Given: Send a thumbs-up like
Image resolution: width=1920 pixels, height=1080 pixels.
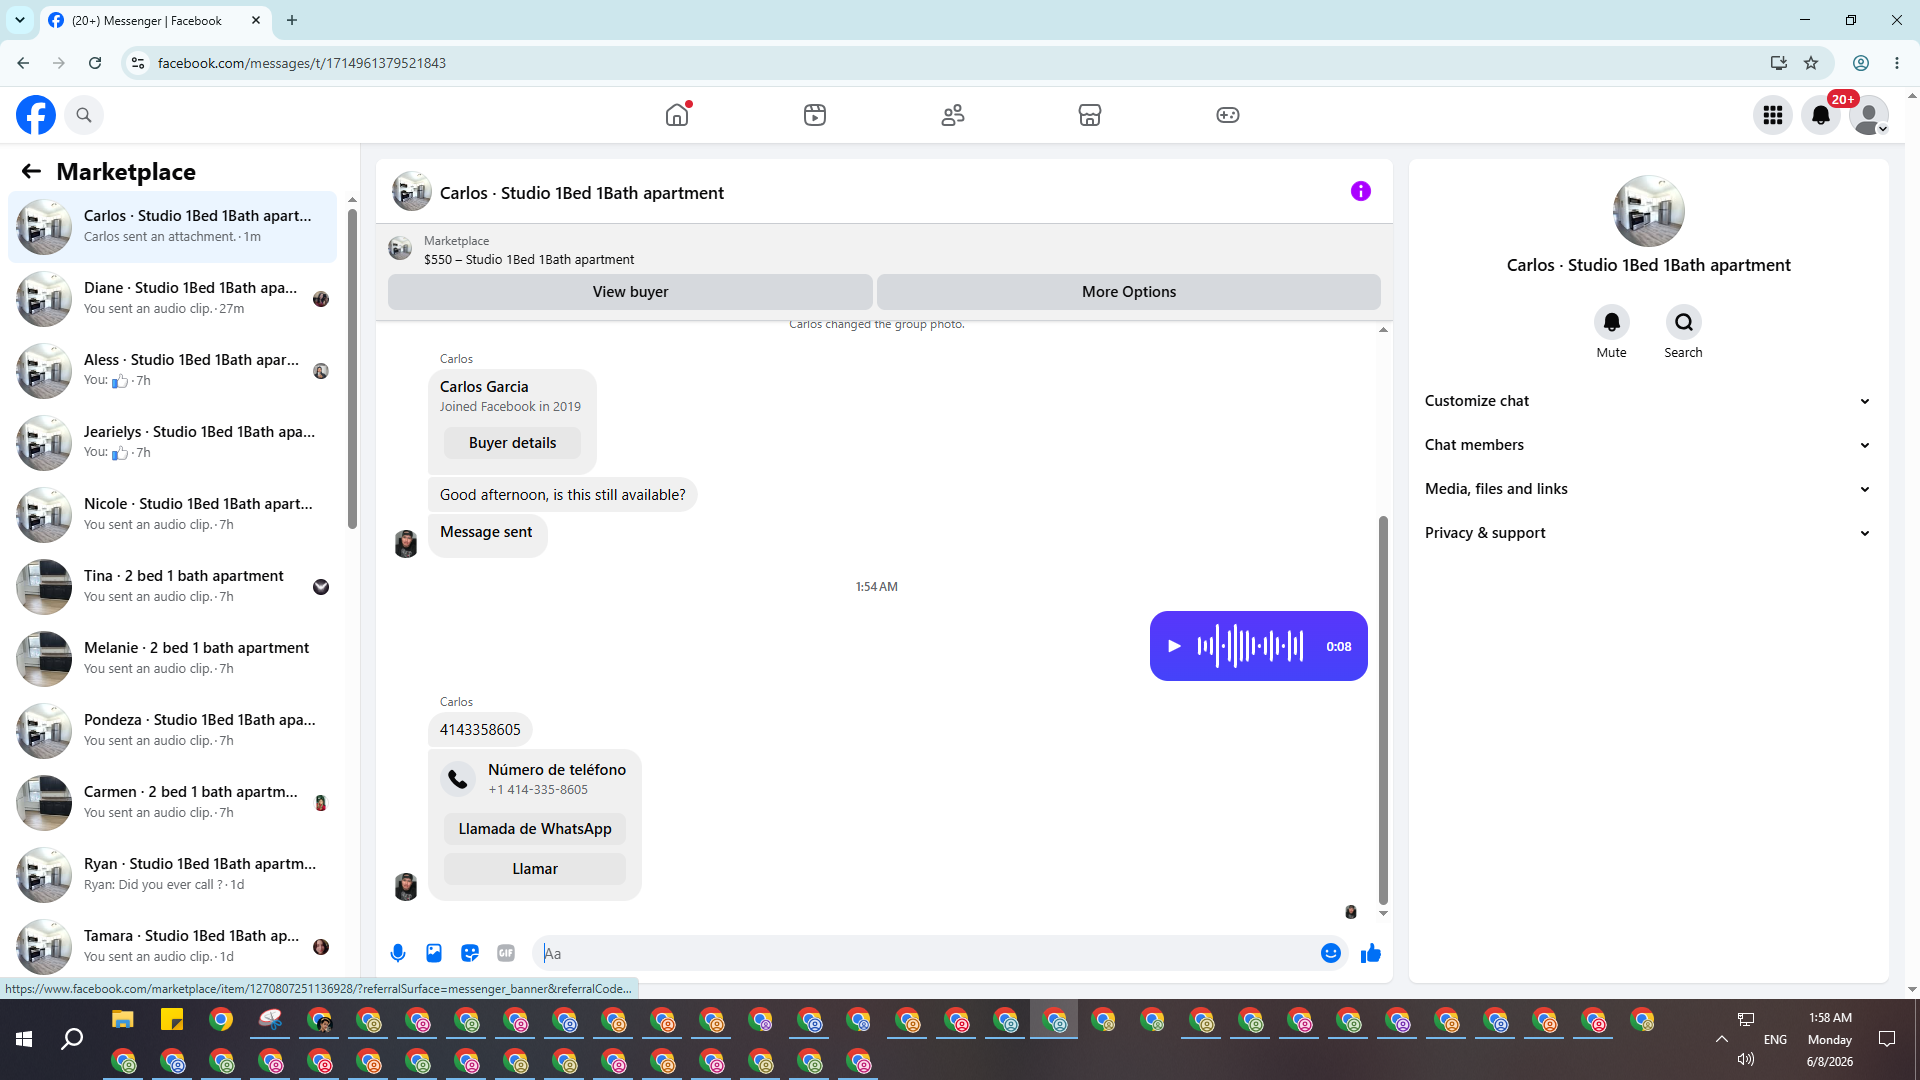Looking at the screenshot, I should (x=1371, y=953).
